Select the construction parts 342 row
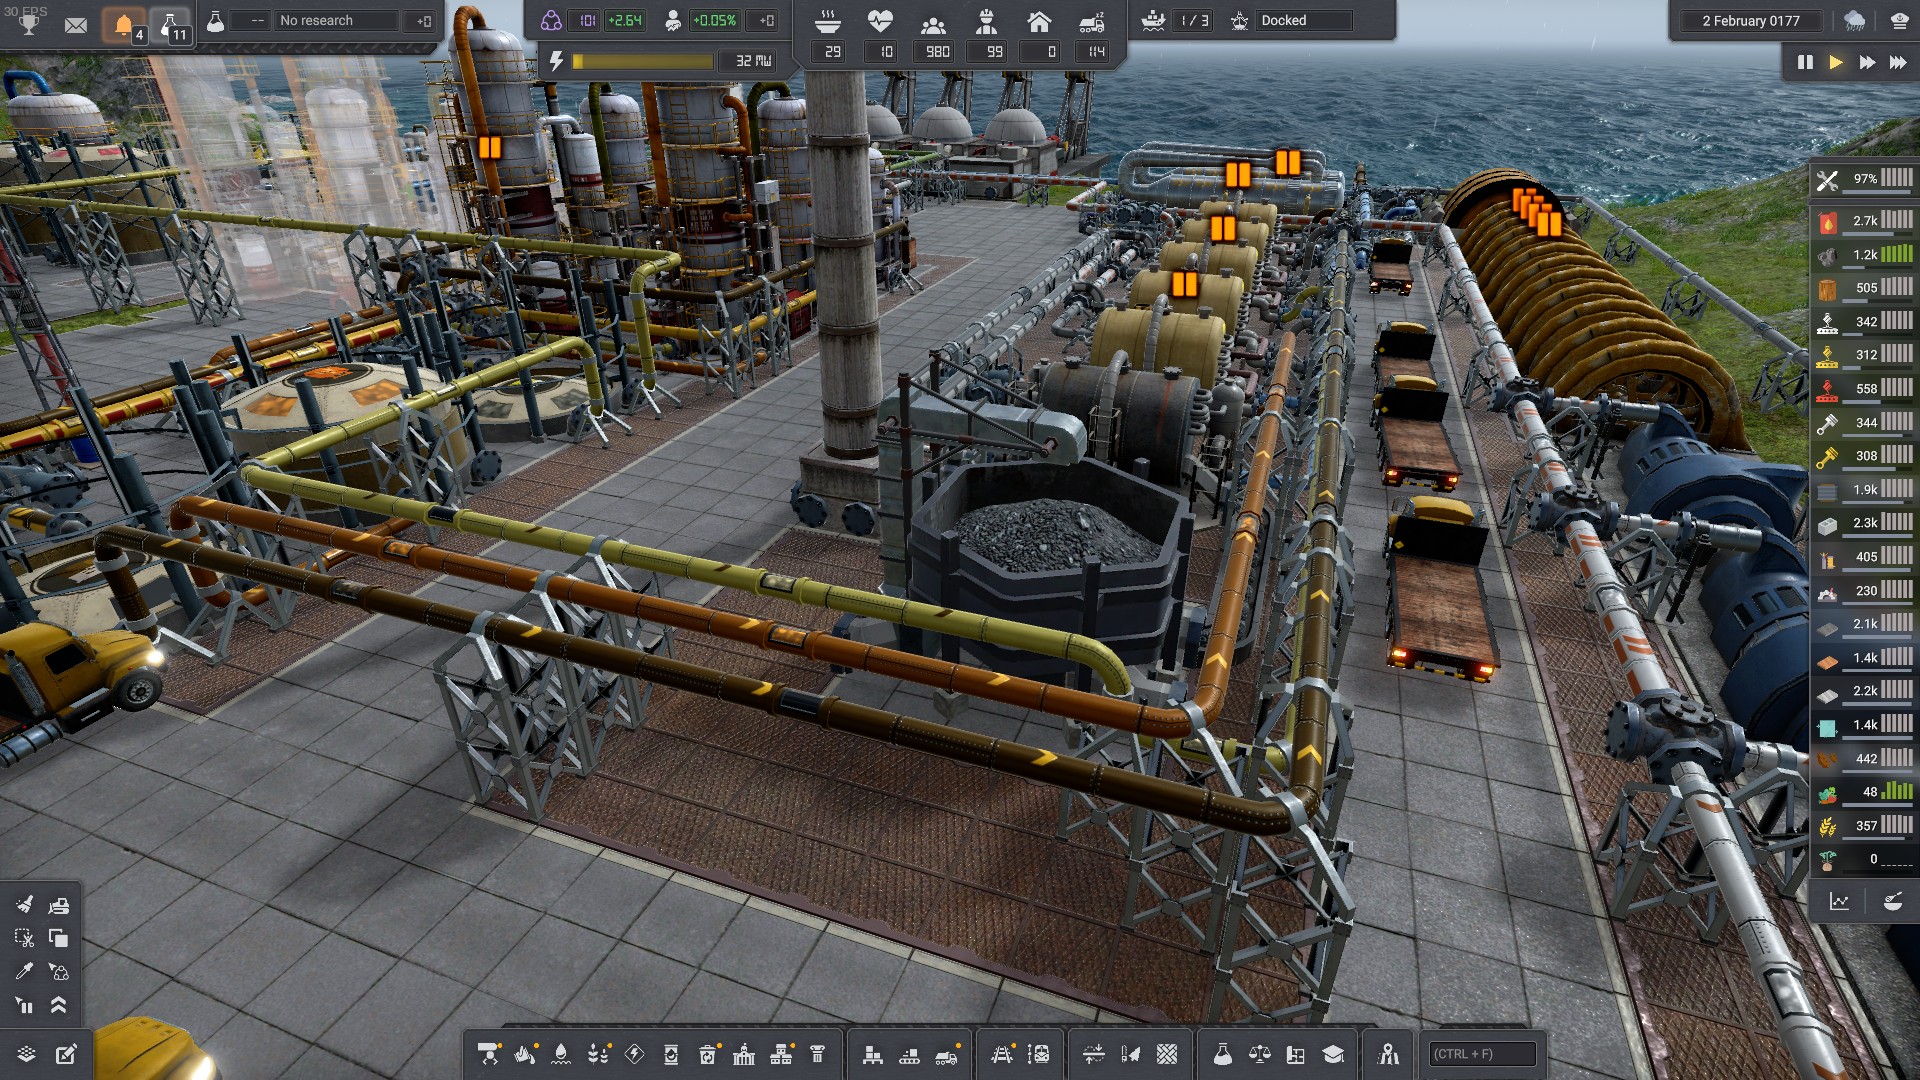This screenshot has height=1080, width=1920. click(x=1865, y=322)
